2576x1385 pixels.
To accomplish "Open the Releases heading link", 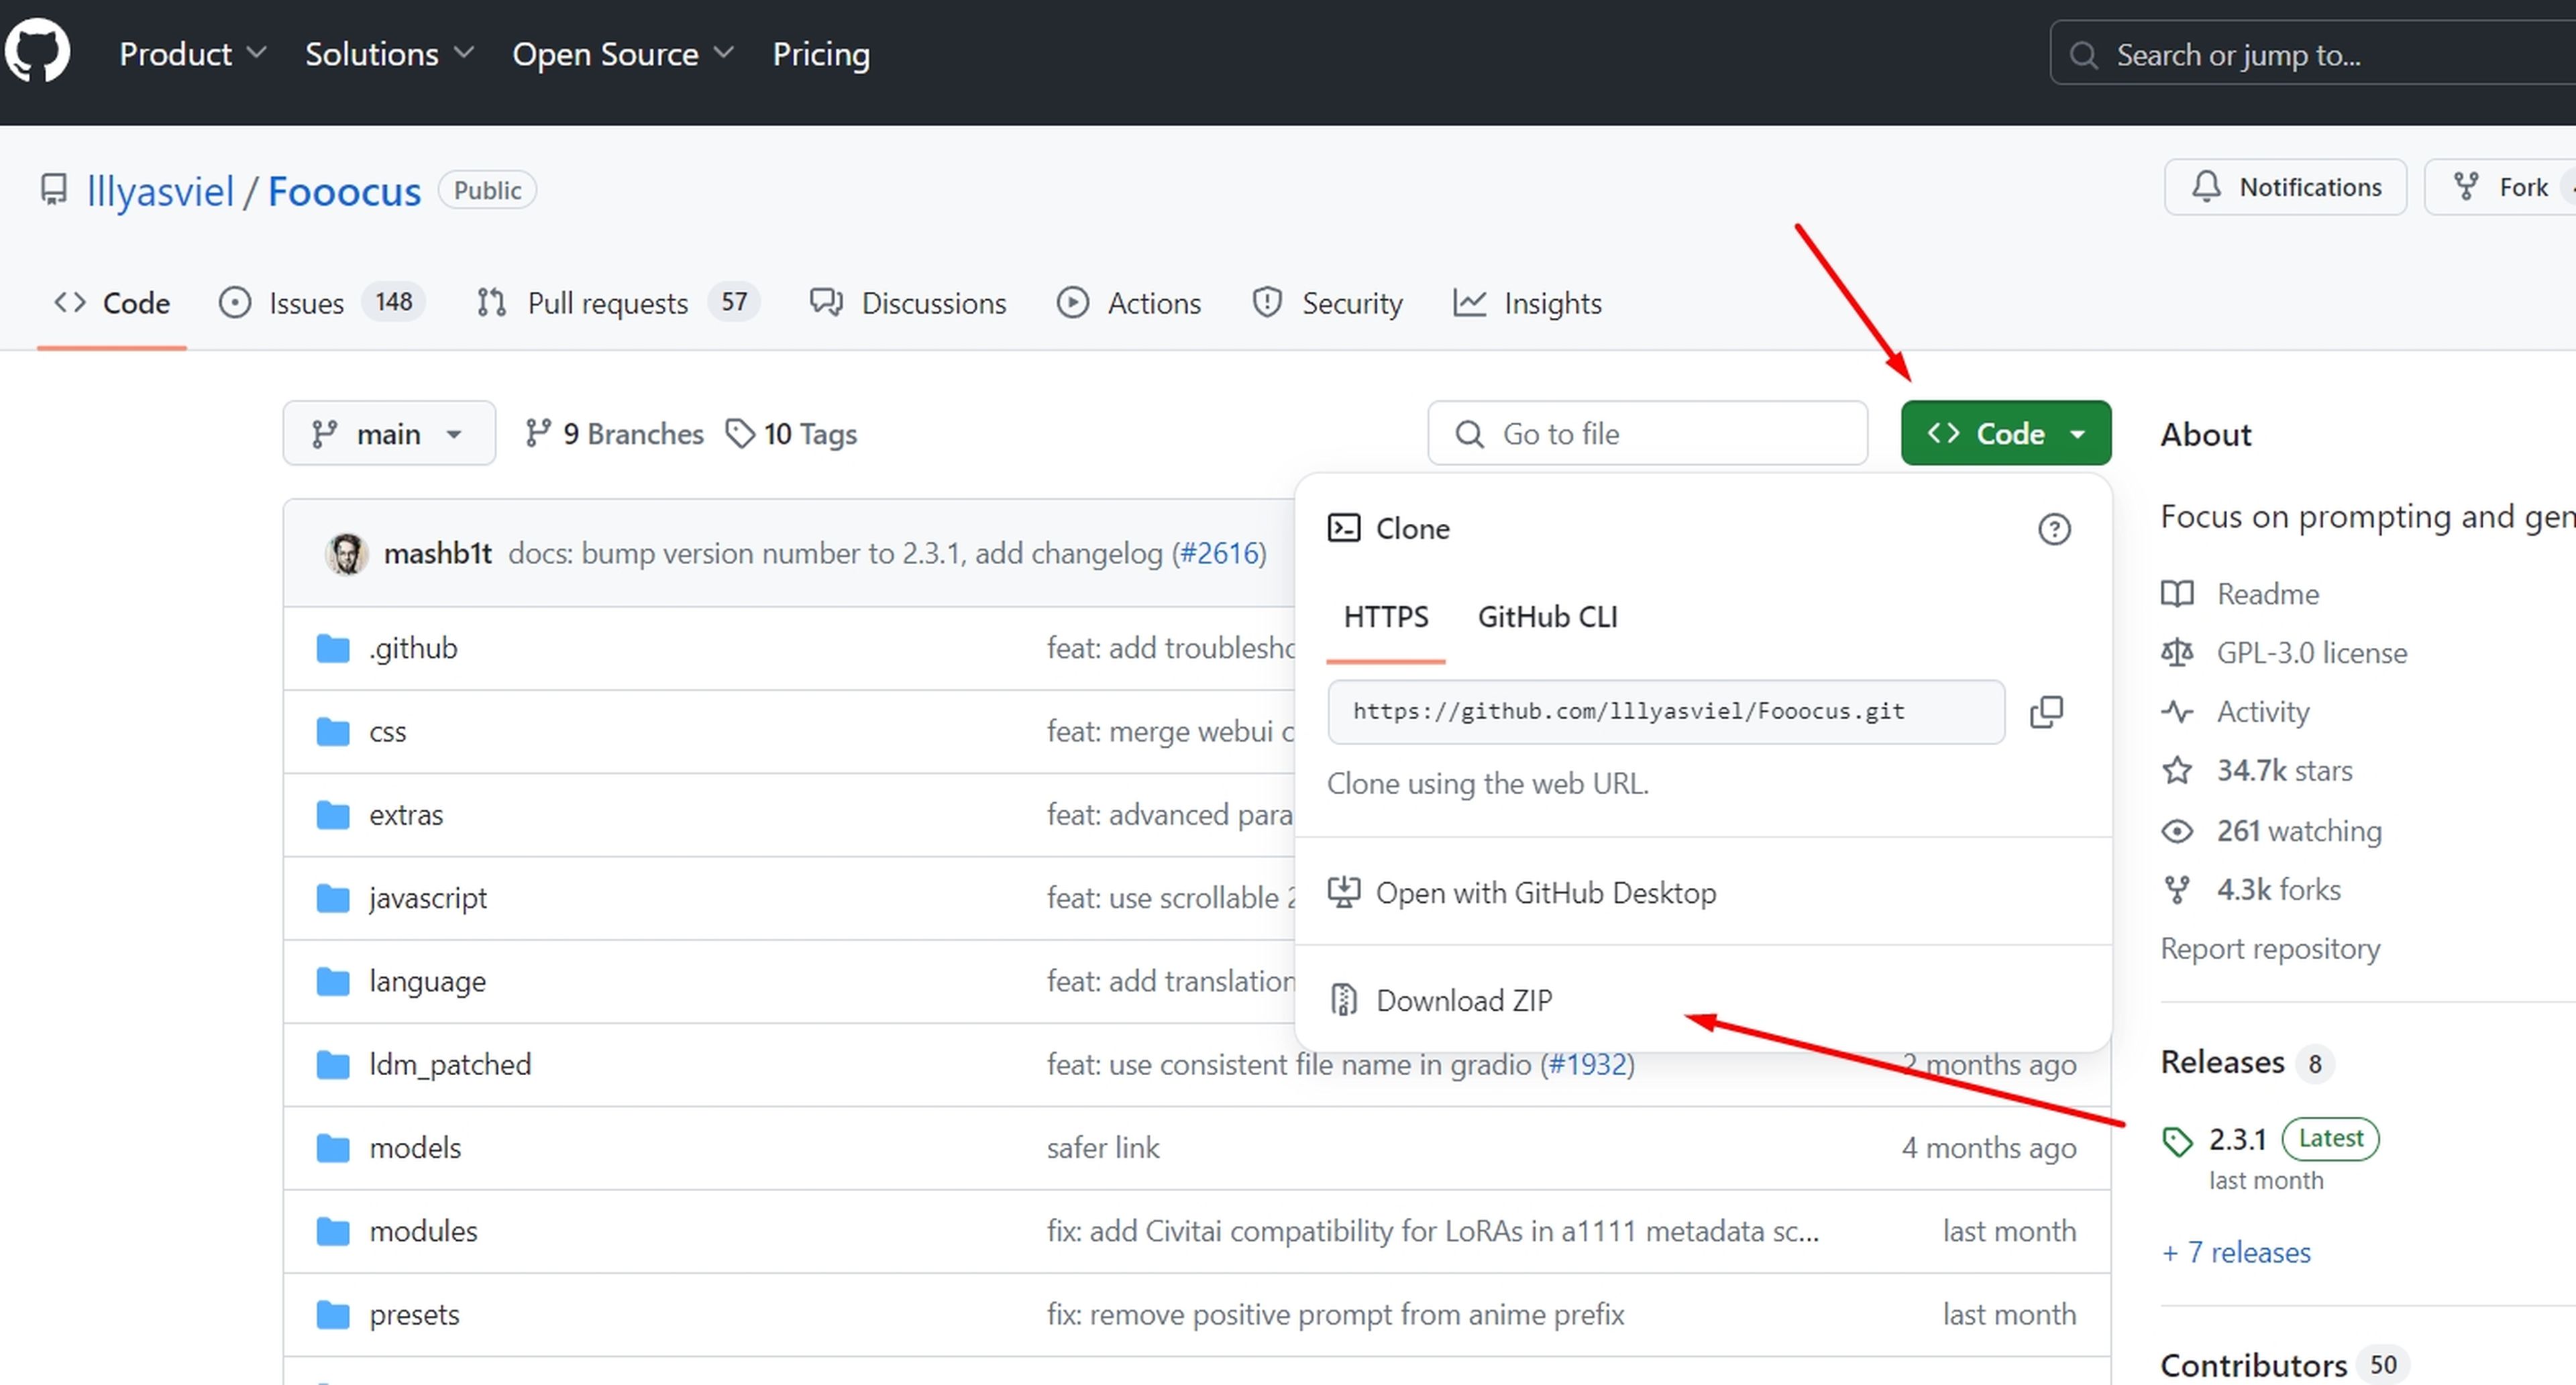I will coord(2222,1062).
